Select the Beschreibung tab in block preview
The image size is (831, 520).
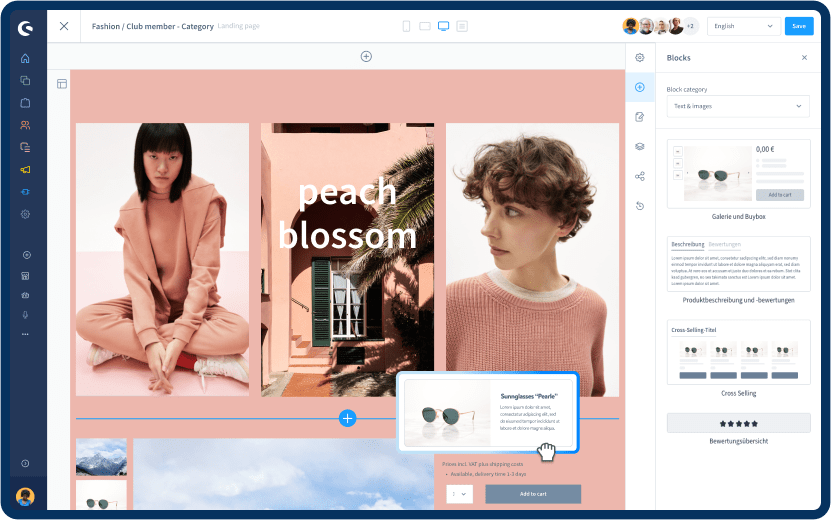(687, 244)
